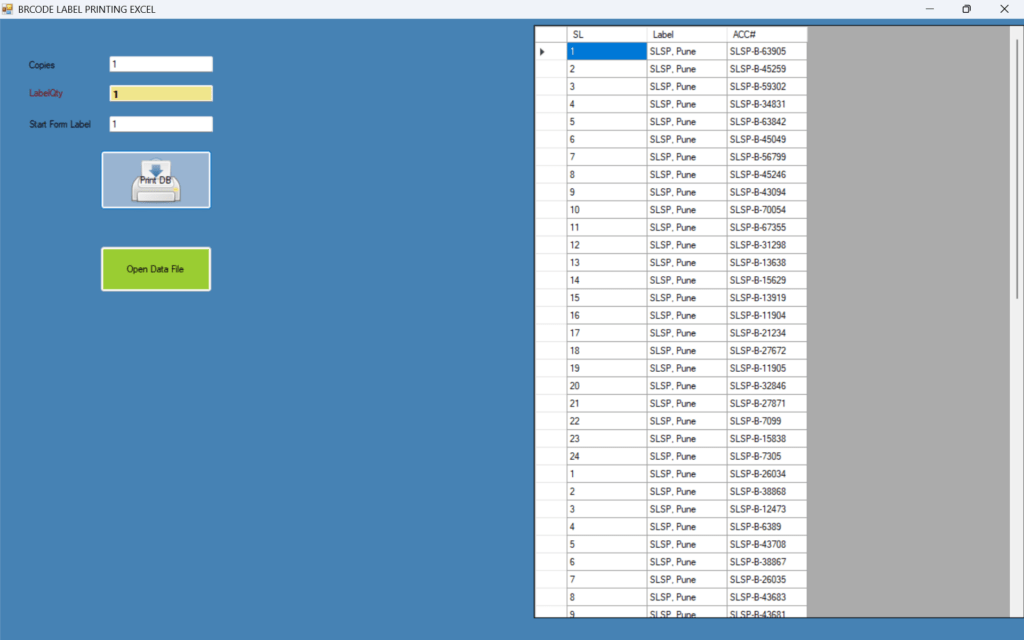
Task: Sort by the SL column header
Action: tap(606, 34)
